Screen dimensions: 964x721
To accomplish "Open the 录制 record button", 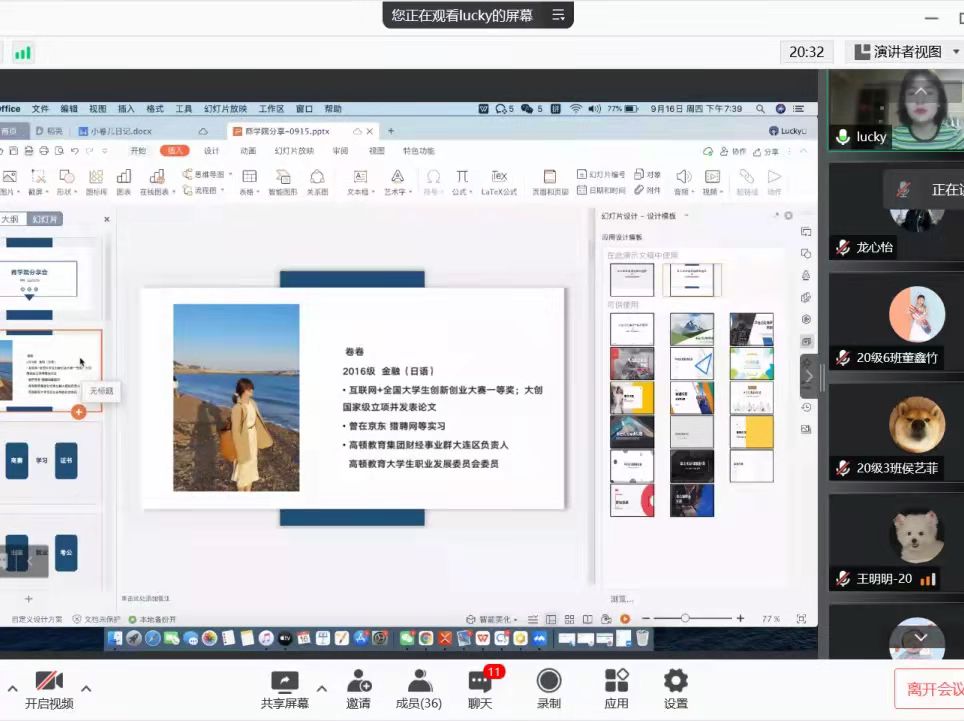I will click(549, 689).
